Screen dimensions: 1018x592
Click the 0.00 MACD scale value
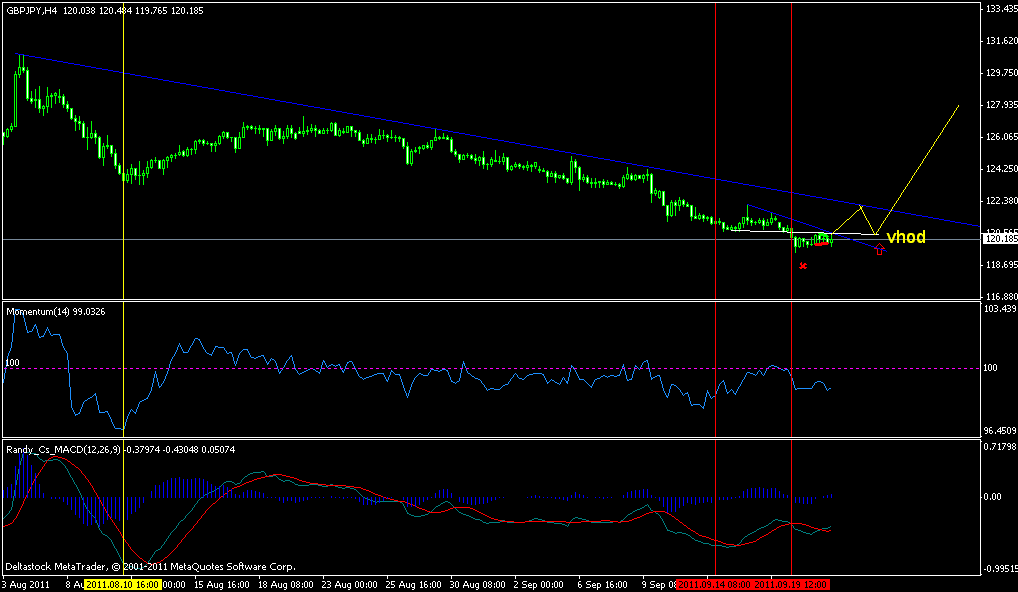click(993, 497)
